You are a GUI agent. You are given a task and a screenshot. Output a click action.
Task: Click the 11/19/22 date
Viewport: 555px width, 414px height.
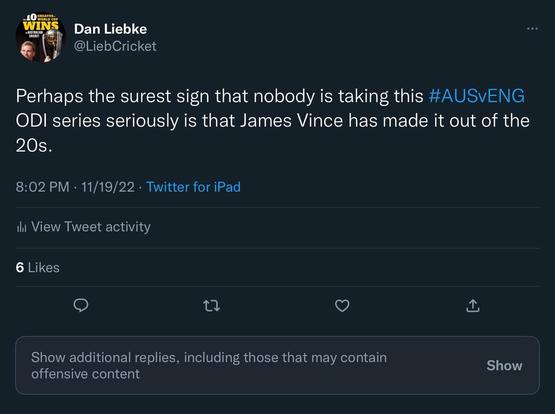(108, 187)
